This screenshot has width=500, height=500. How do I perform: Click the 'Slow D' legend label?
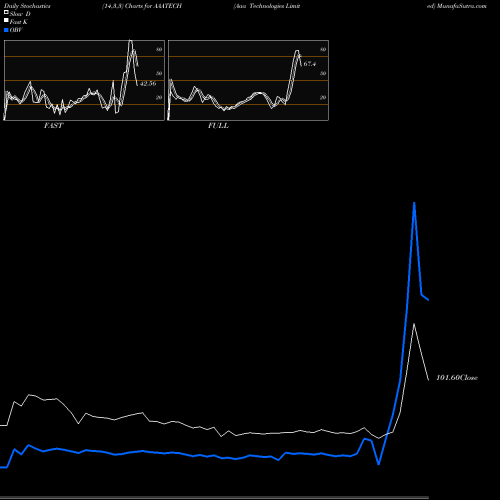20,14
